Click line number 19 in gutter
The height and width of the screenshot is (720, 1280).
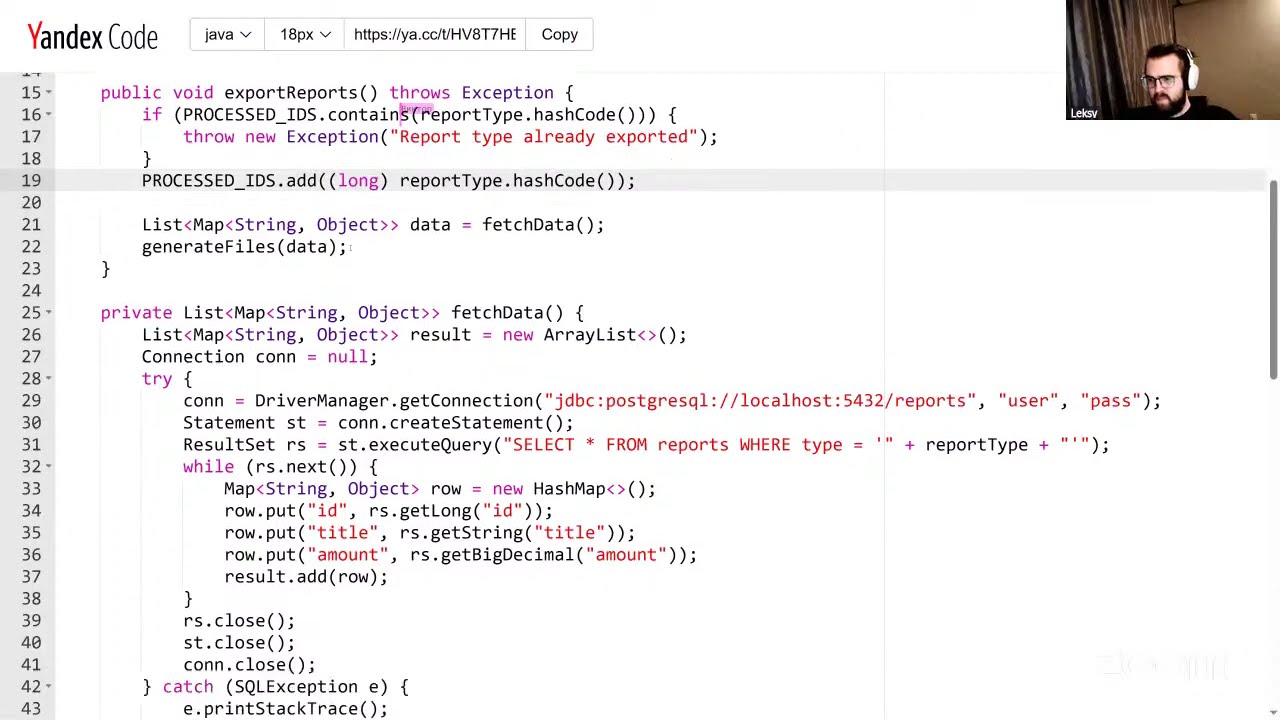coord(31,181)
